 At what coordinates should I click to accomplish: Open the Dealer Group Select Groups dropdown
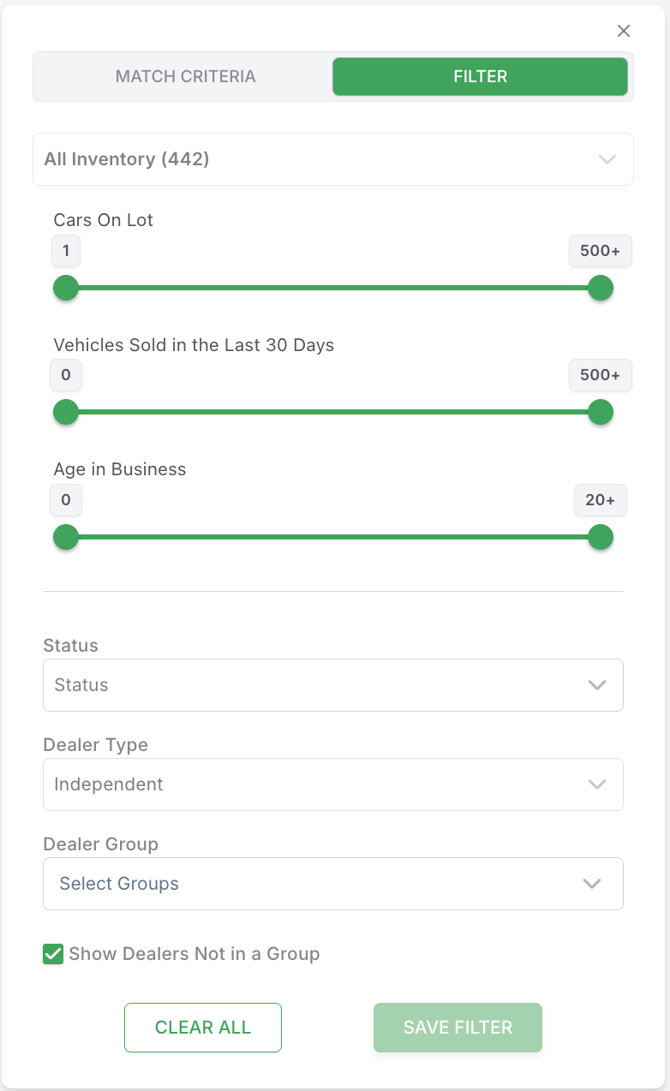tap(320, 884)
